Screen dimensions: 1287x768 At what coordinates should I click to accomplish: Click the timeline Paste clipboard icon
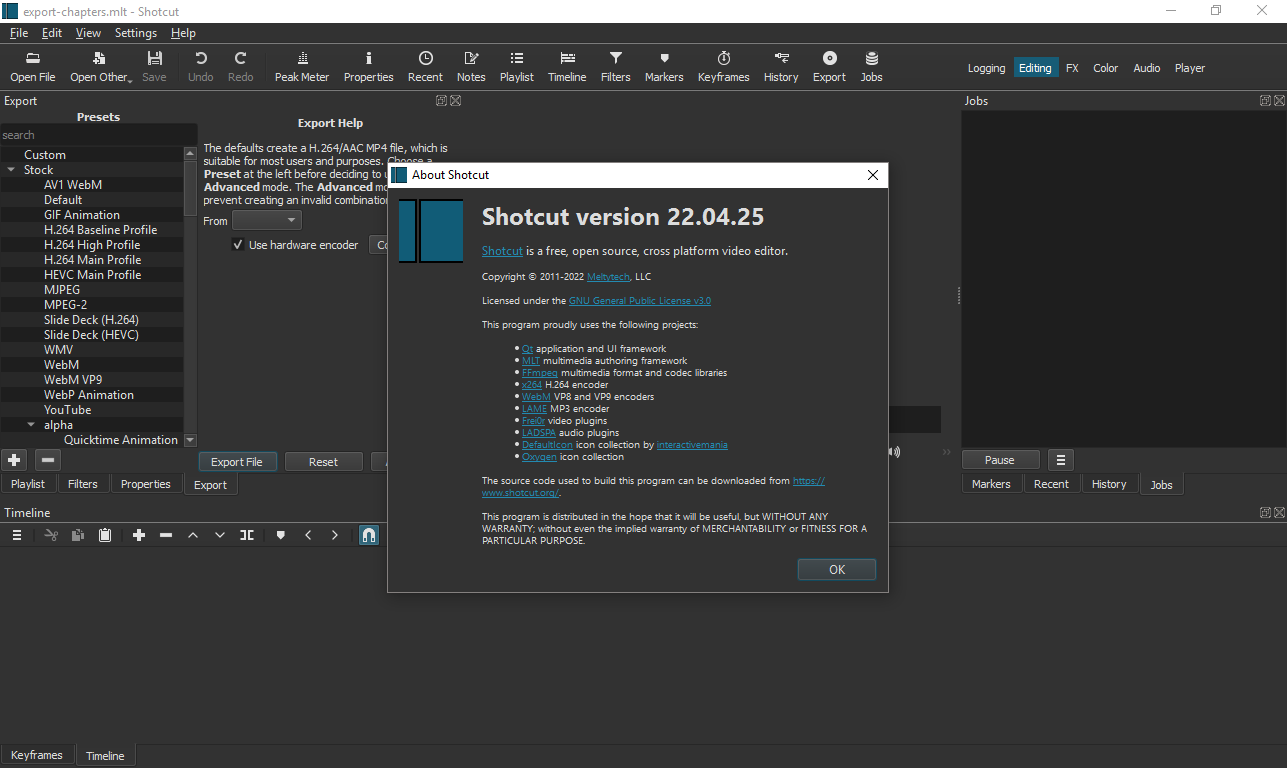105,535
